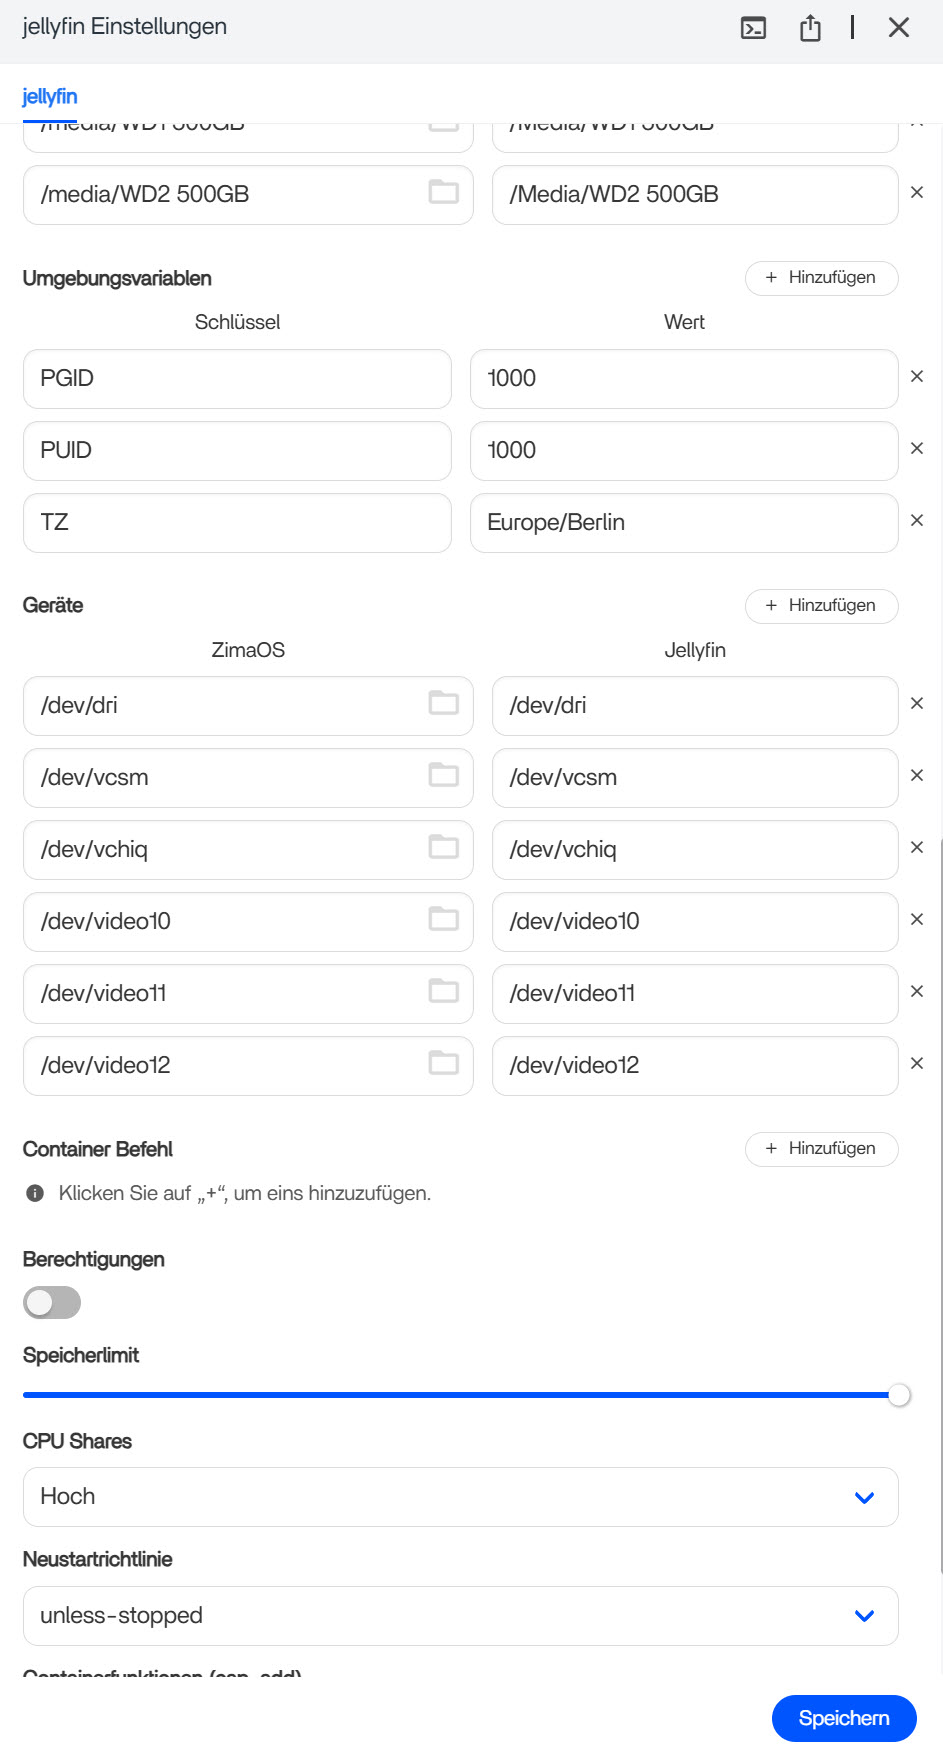Delete the /dev/video12 device row
Screen dimensions: 943x1759
click(916, 1064)
